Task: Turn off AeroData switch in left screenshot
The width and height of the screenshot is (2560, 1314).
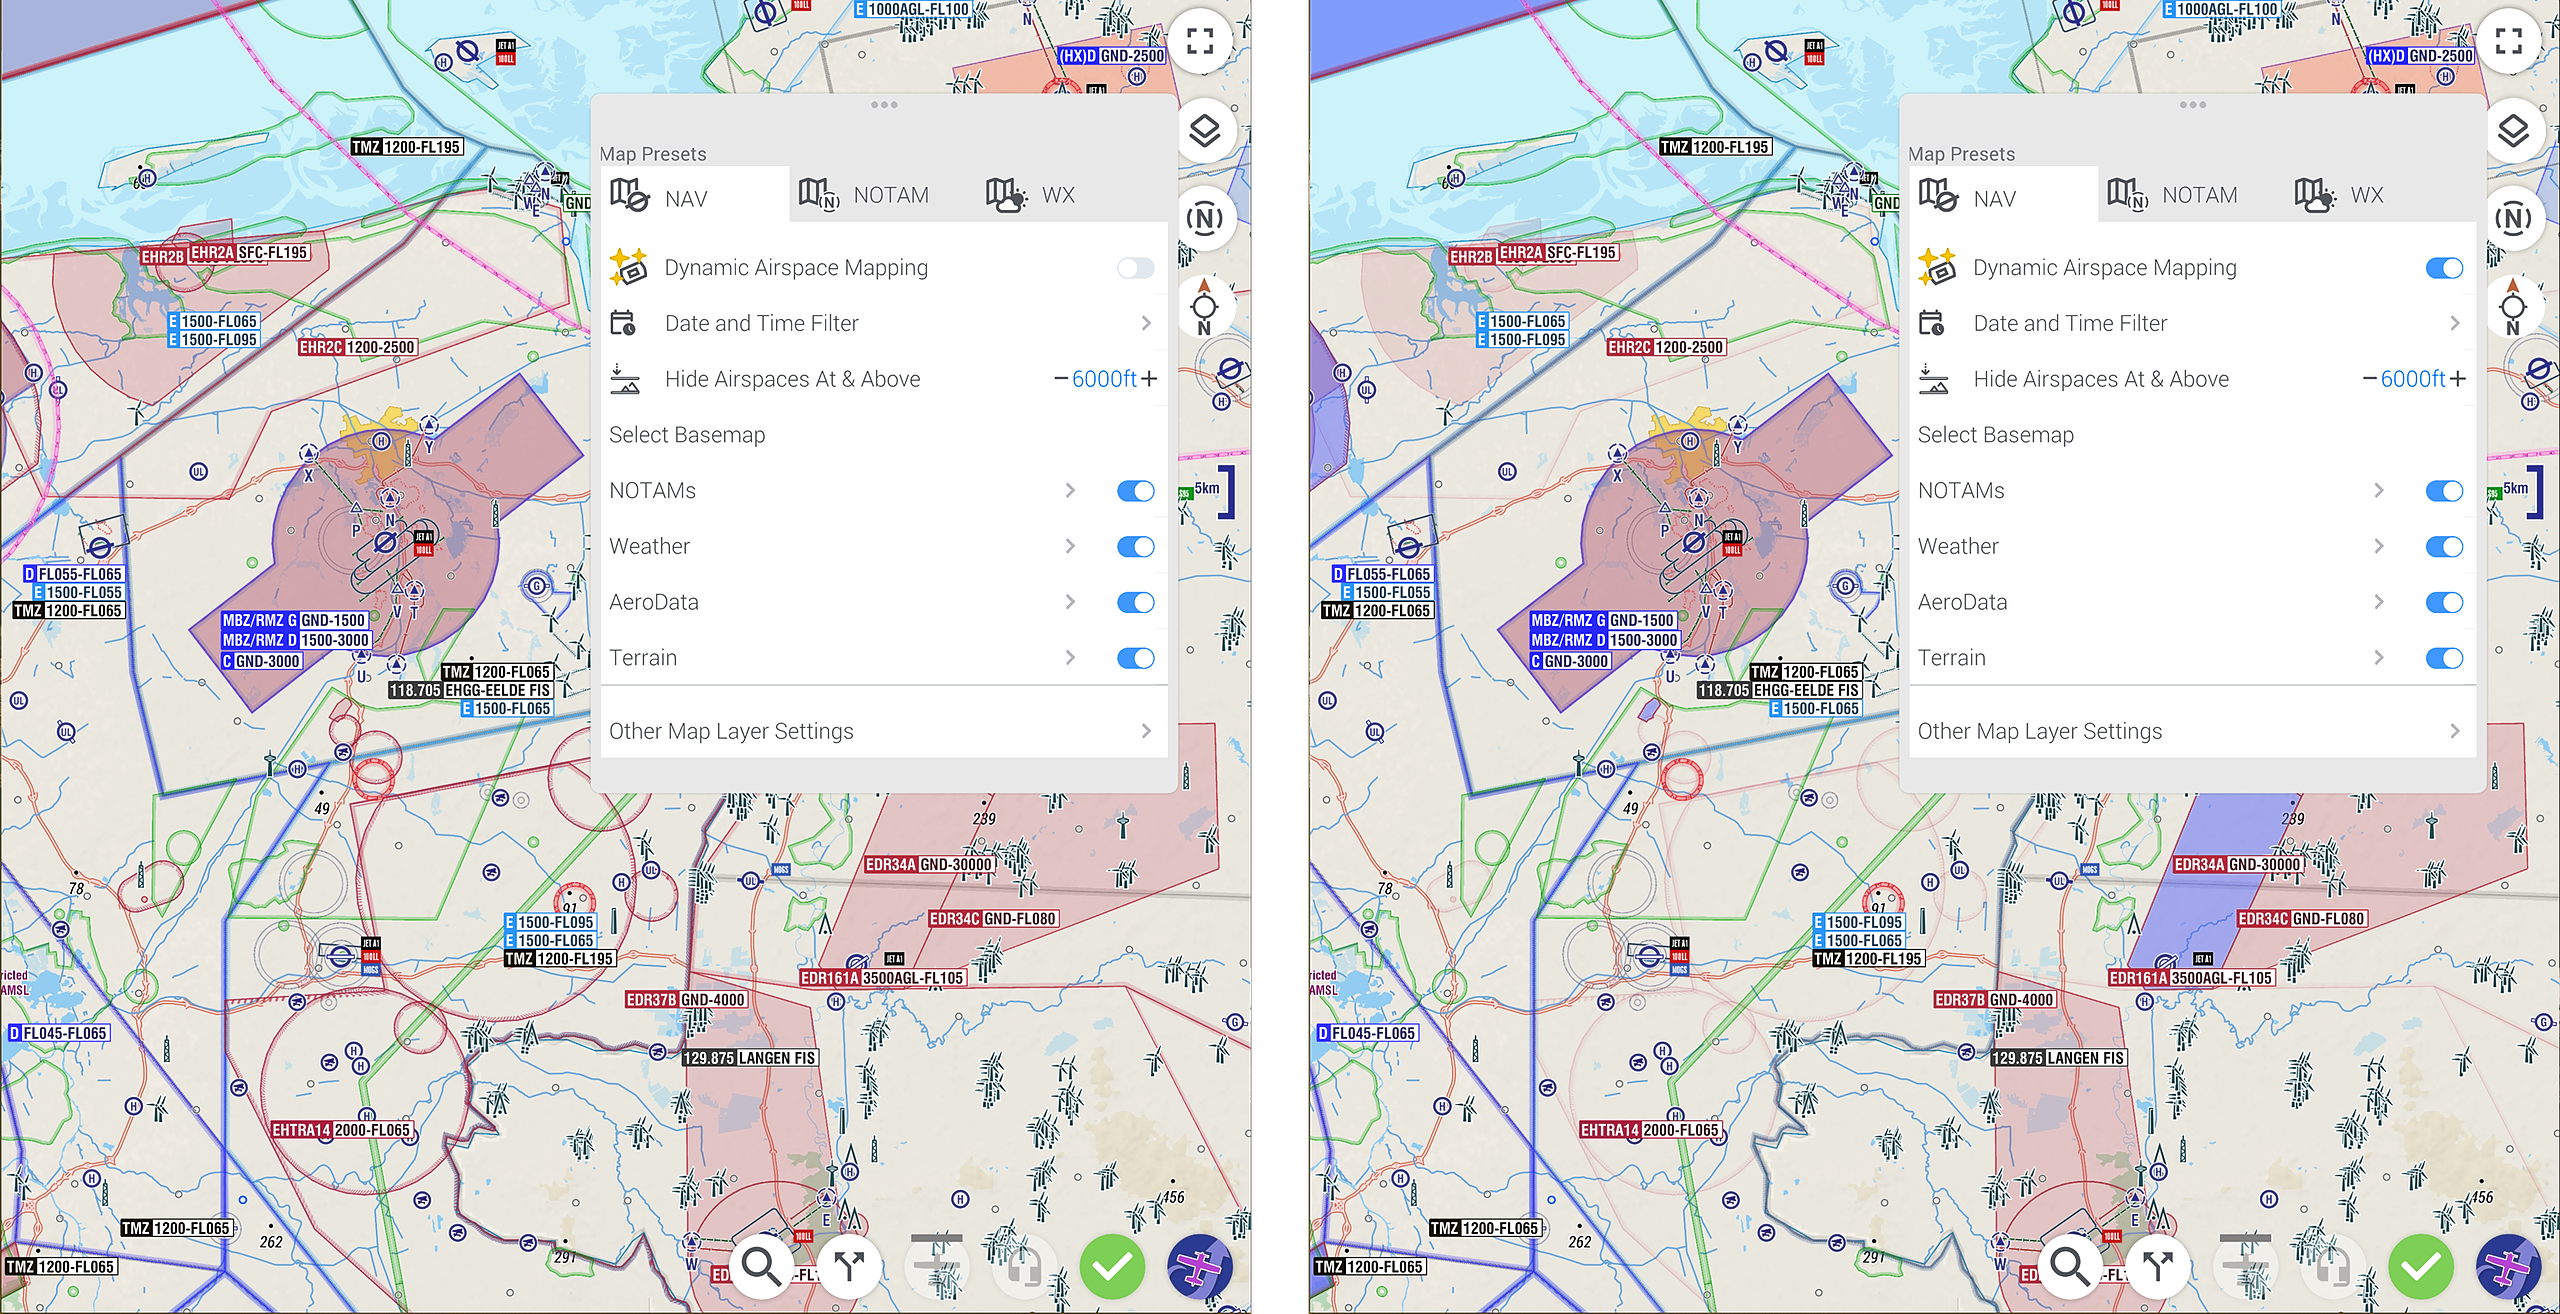Action: coord(1136,602)
